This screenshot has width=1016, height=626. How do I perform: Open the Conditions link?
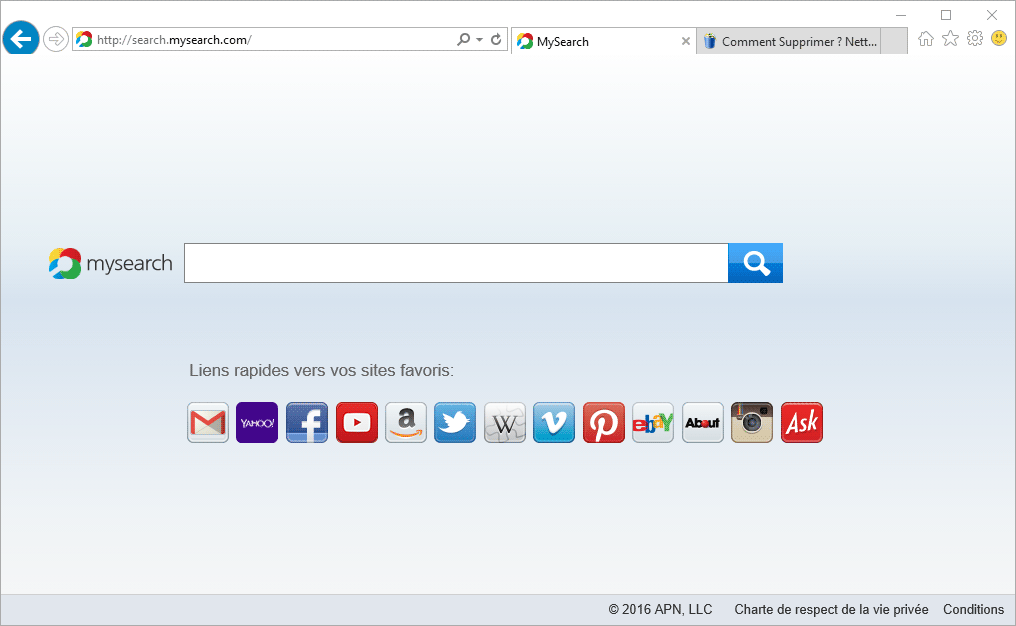tap(973, 610)
